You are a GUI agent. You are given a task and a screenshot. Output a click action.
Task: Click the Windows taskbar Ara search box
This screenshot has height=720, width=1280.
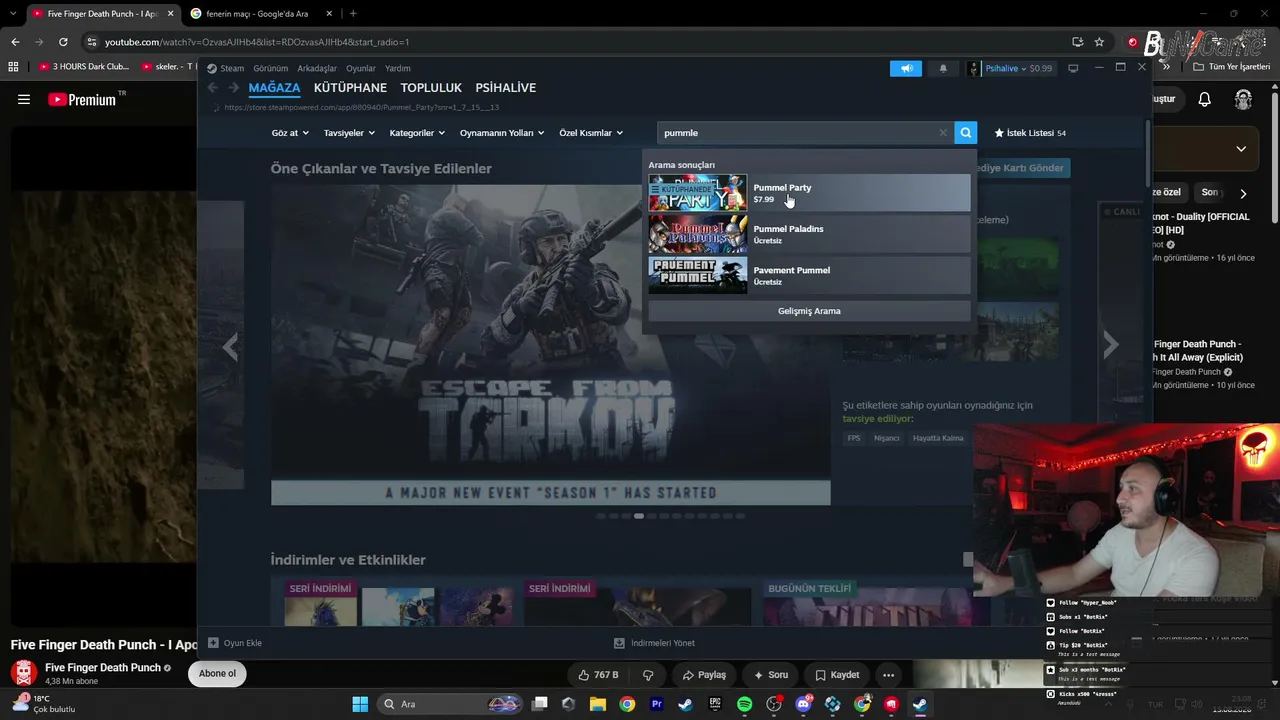tap(450, 704)
